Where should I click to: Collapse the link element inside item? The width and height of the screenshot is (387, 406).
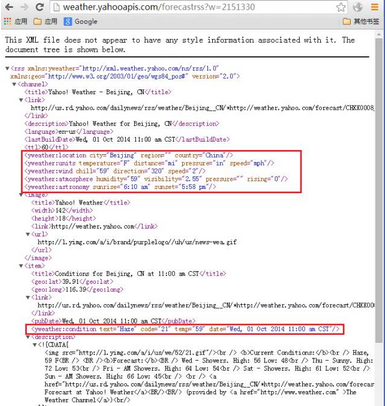[x=28, y=297]
